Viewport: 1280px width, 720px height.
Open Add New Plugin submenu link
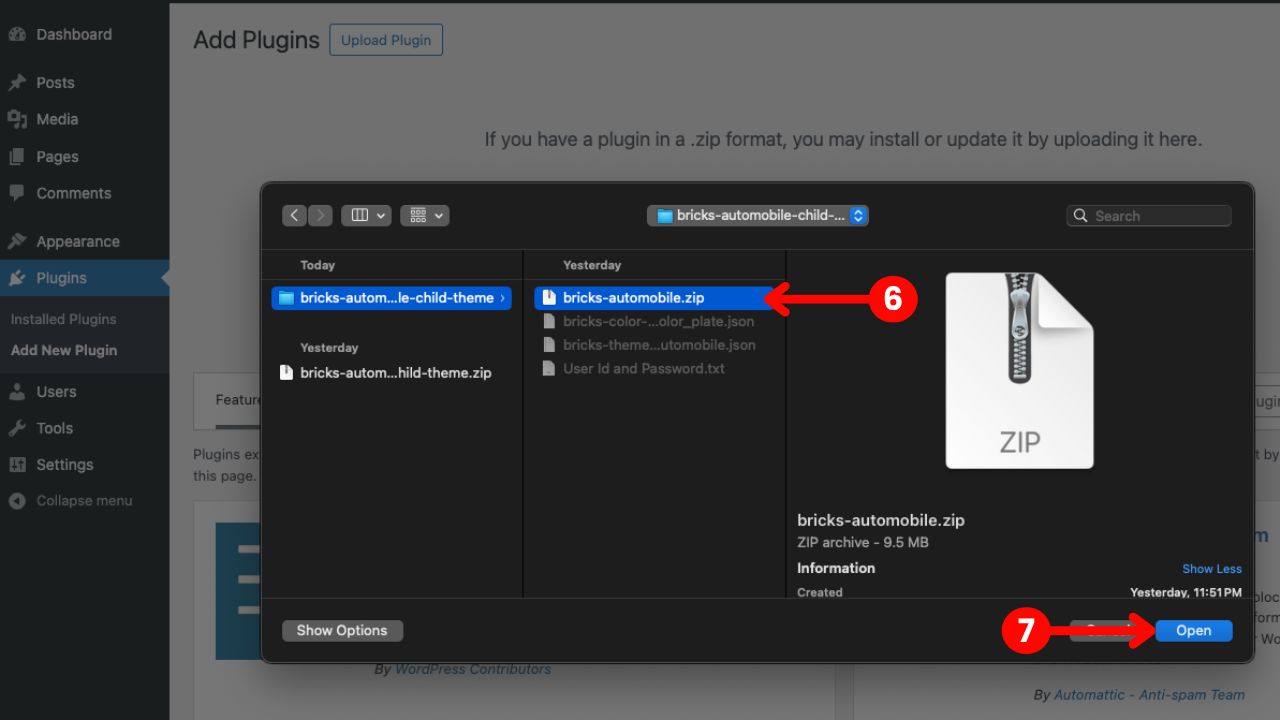64,350
